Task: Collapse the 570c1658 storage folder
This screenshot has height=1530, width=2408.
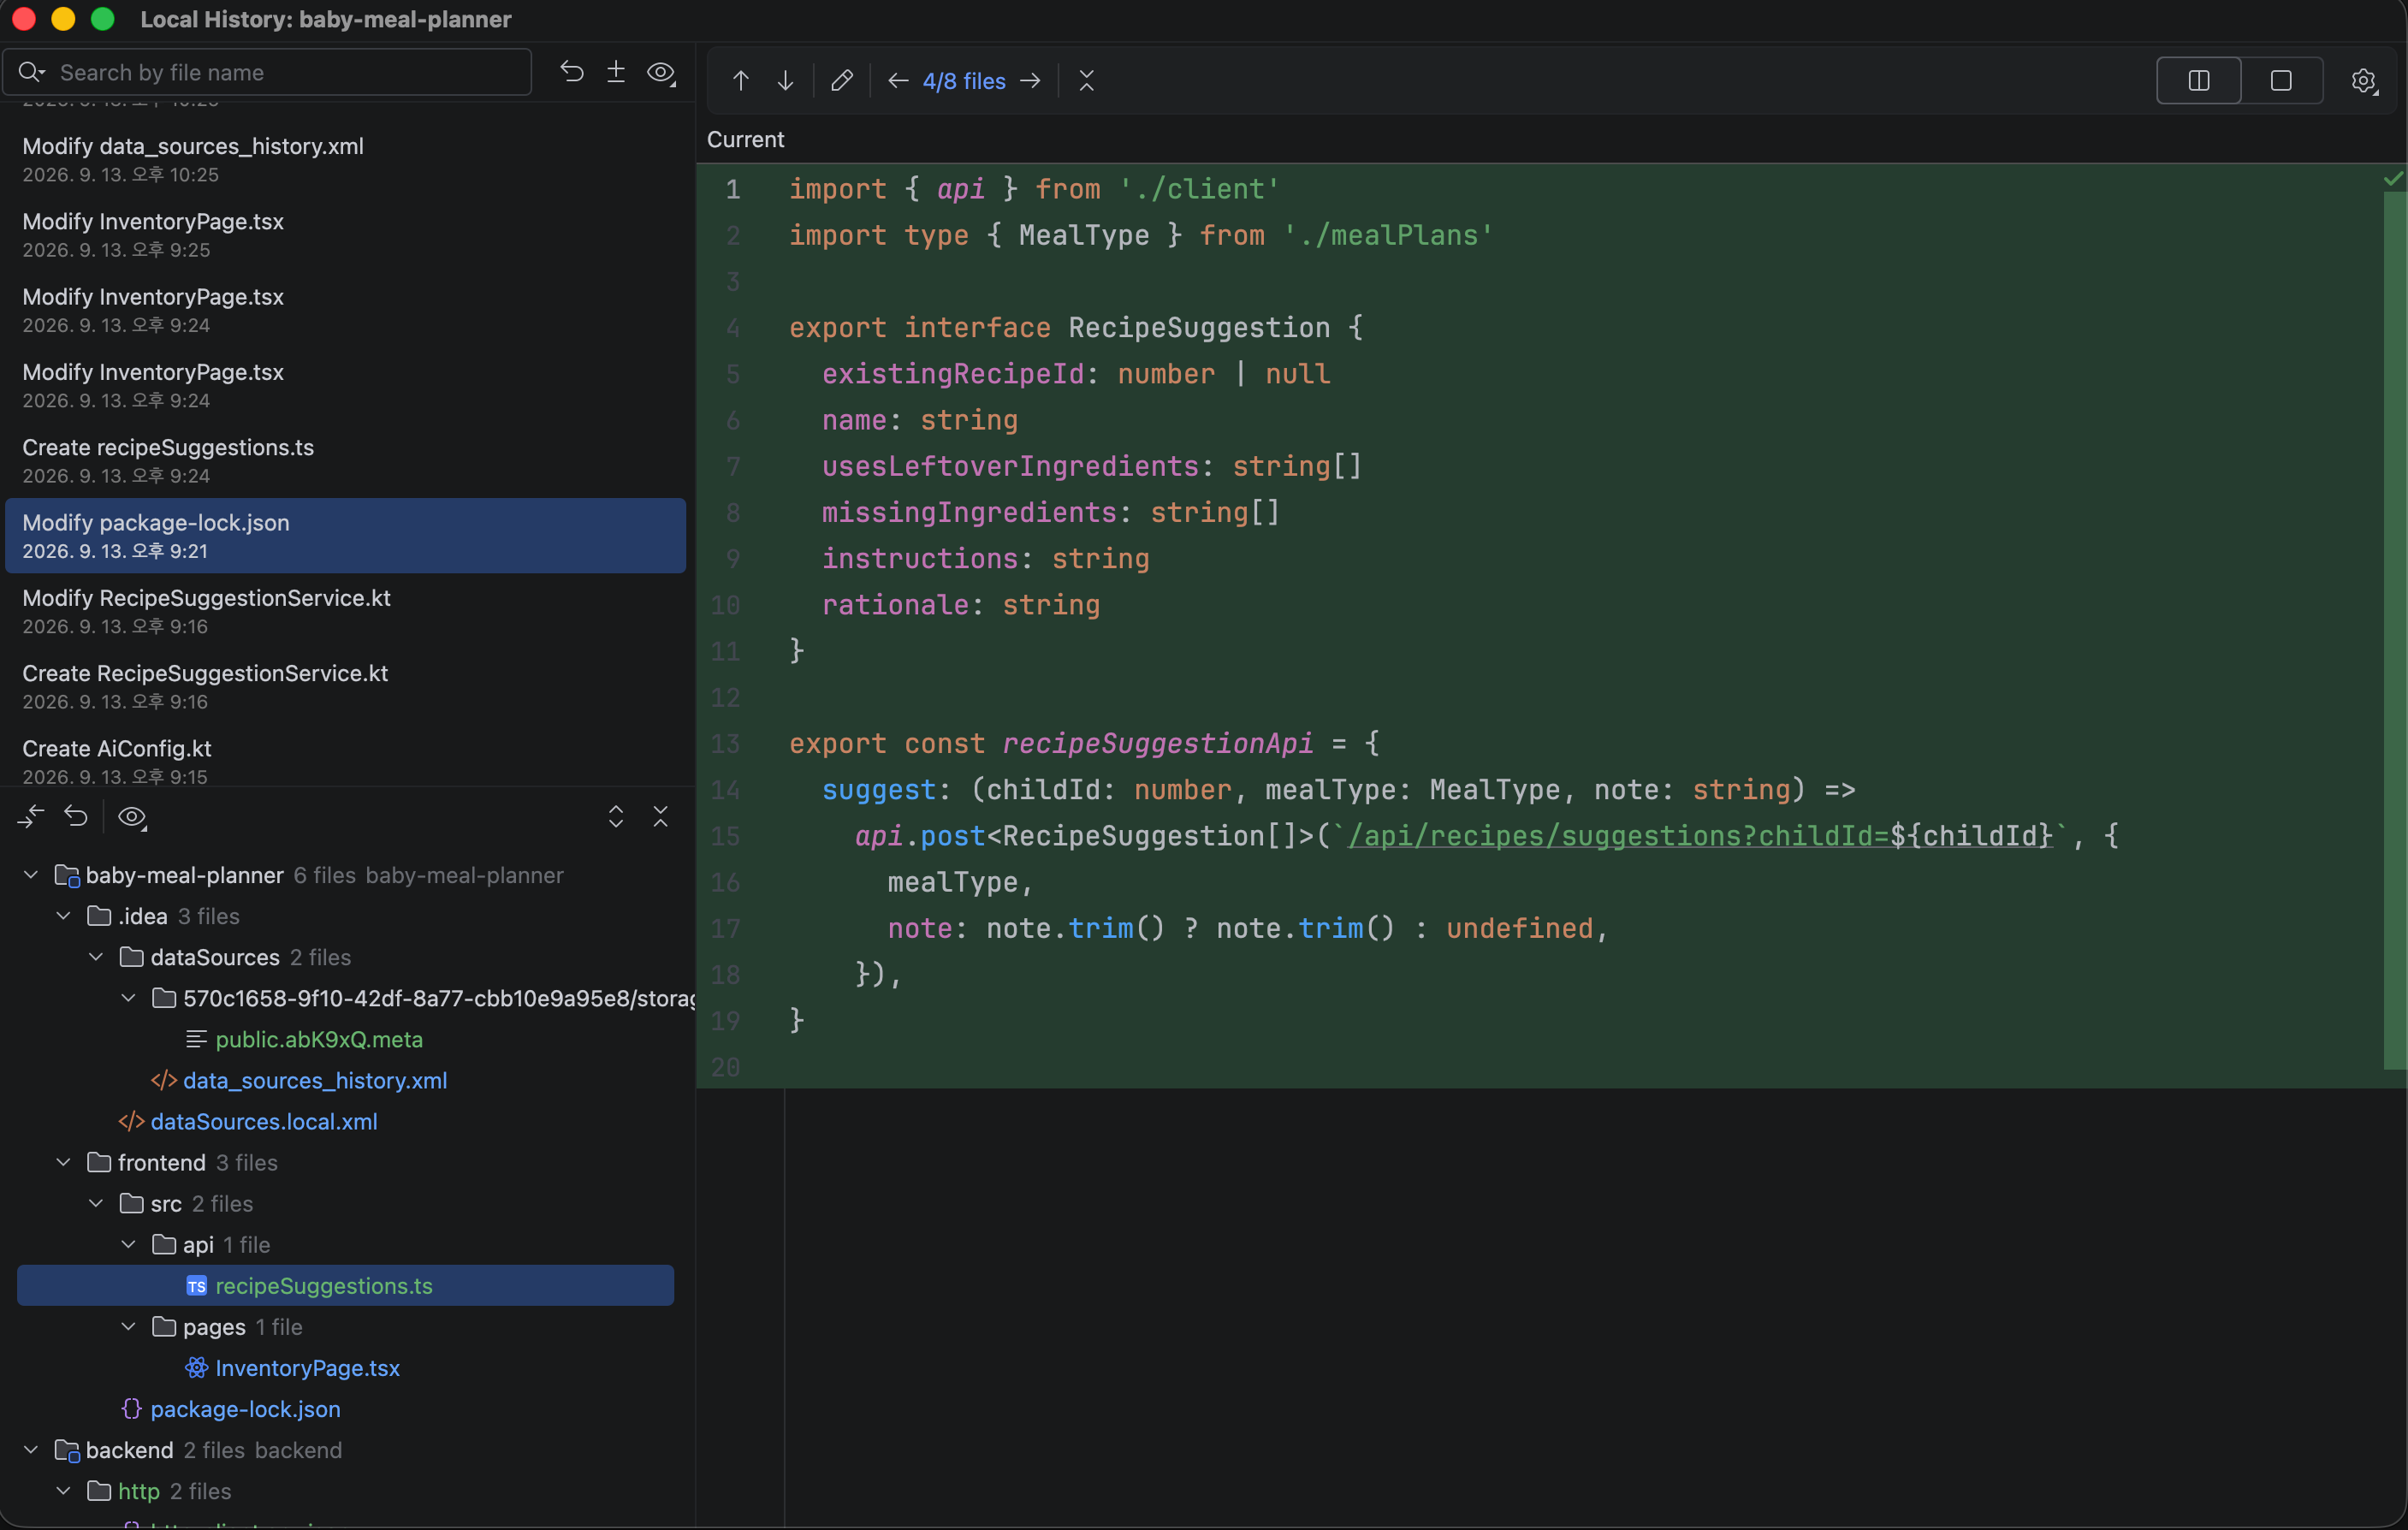Action: coord(128,998)
